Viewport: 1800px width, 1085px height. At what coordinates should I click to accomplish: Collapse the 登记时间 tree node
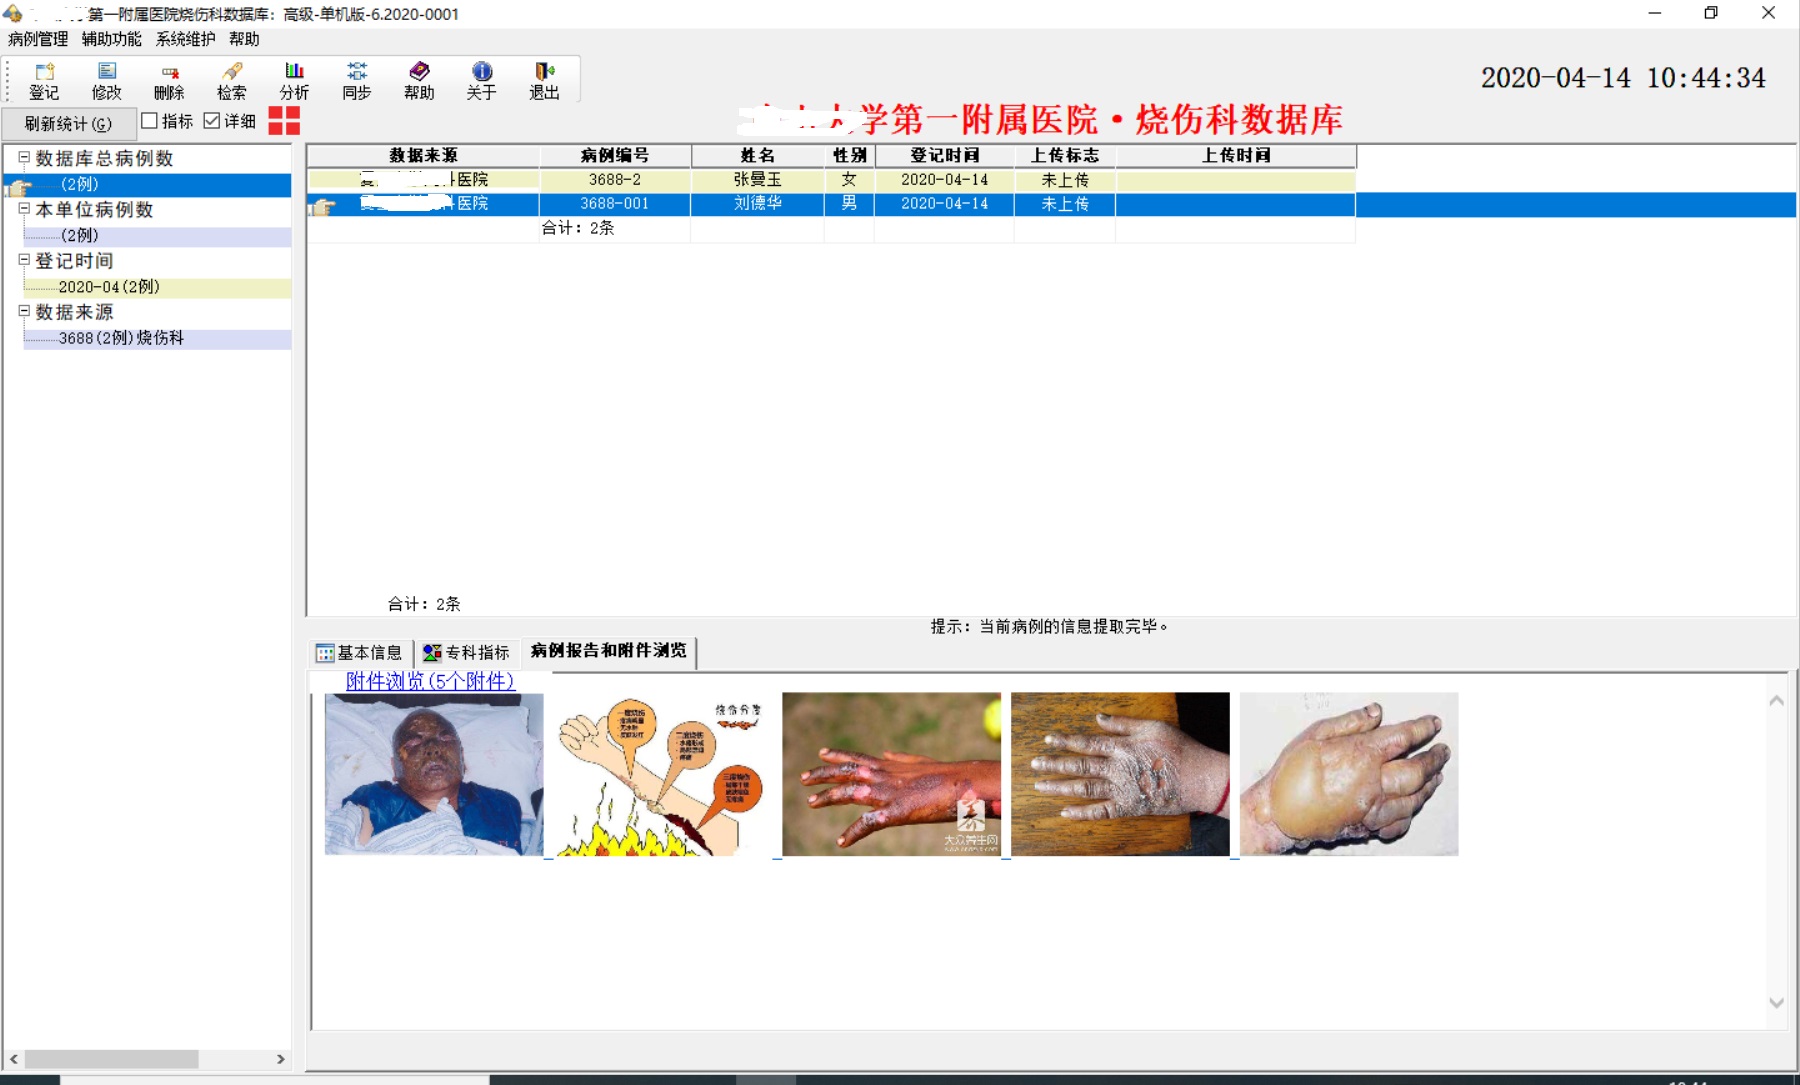24,260
